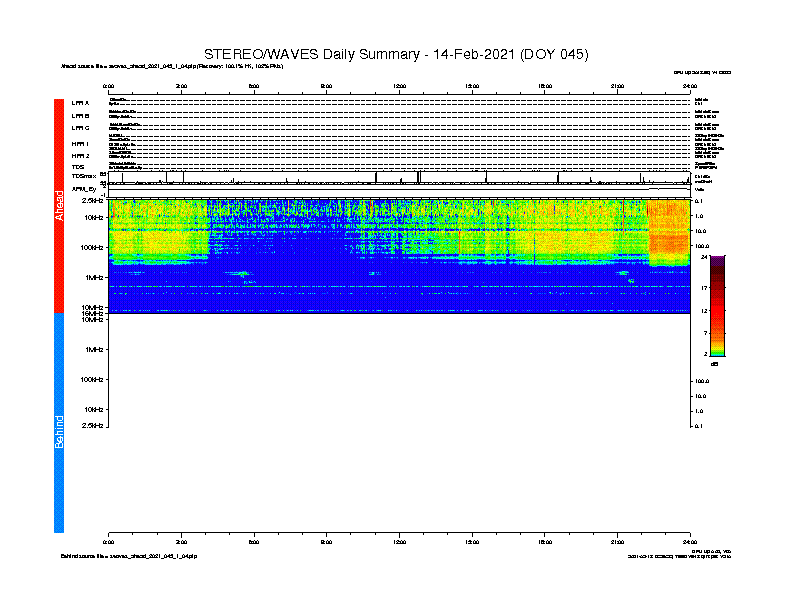Viewport: 792px width, 612px height.
Task: Click the LFR C row label
Action: coord(80,128)
